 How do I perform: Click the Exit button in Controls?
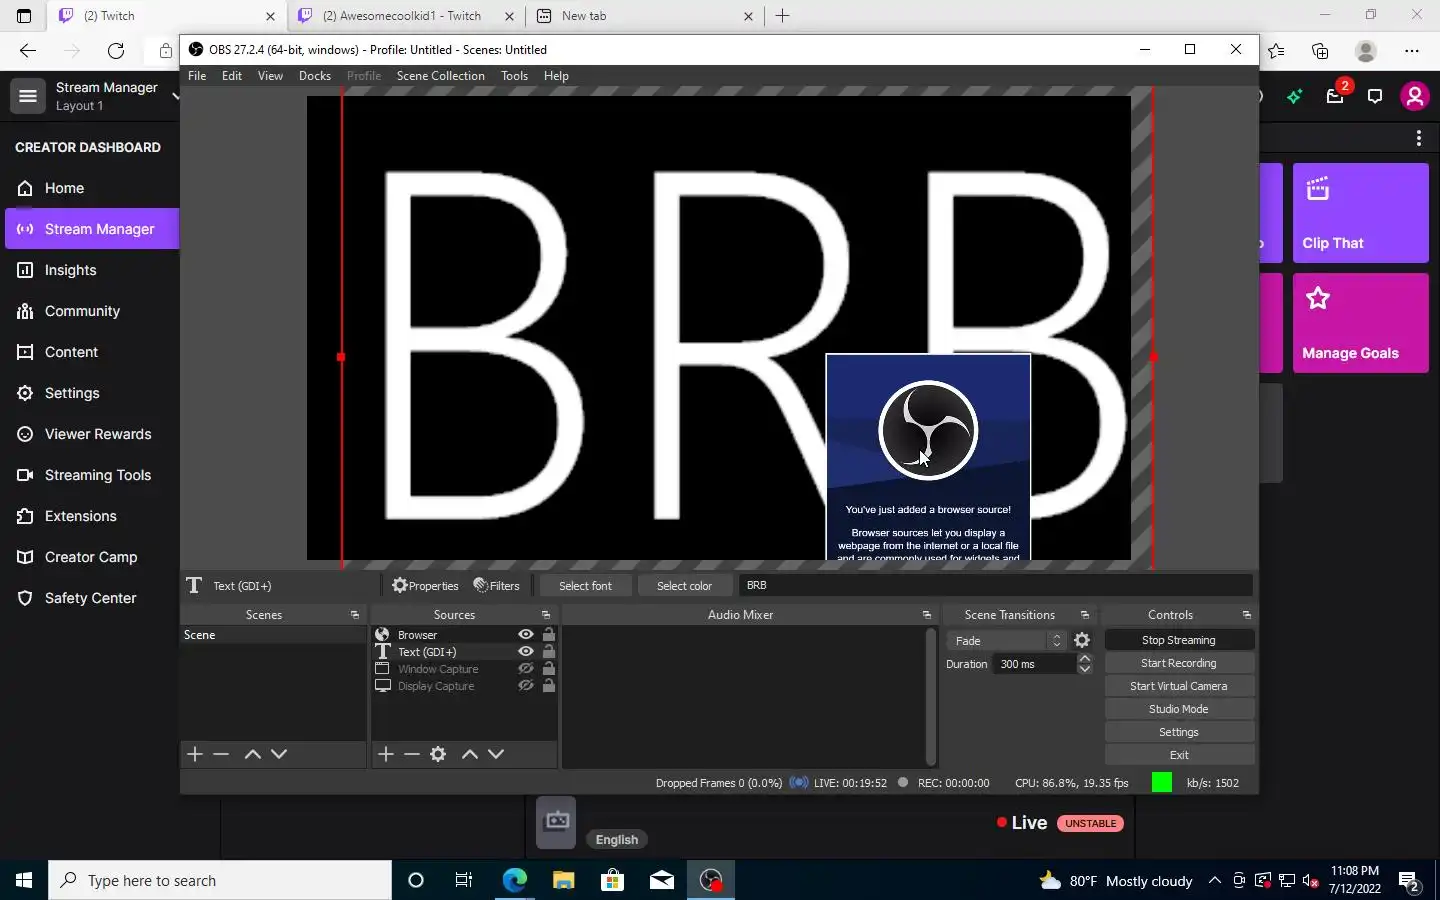[1179, 755]
